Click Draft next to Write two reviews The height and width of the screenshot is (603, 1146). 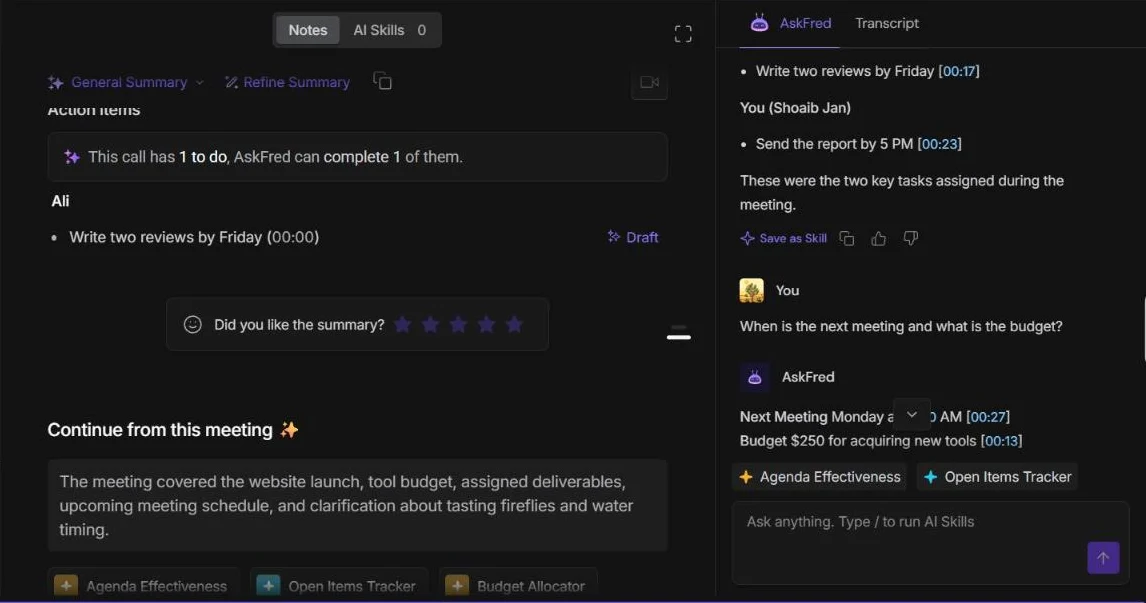coord(633,237)
